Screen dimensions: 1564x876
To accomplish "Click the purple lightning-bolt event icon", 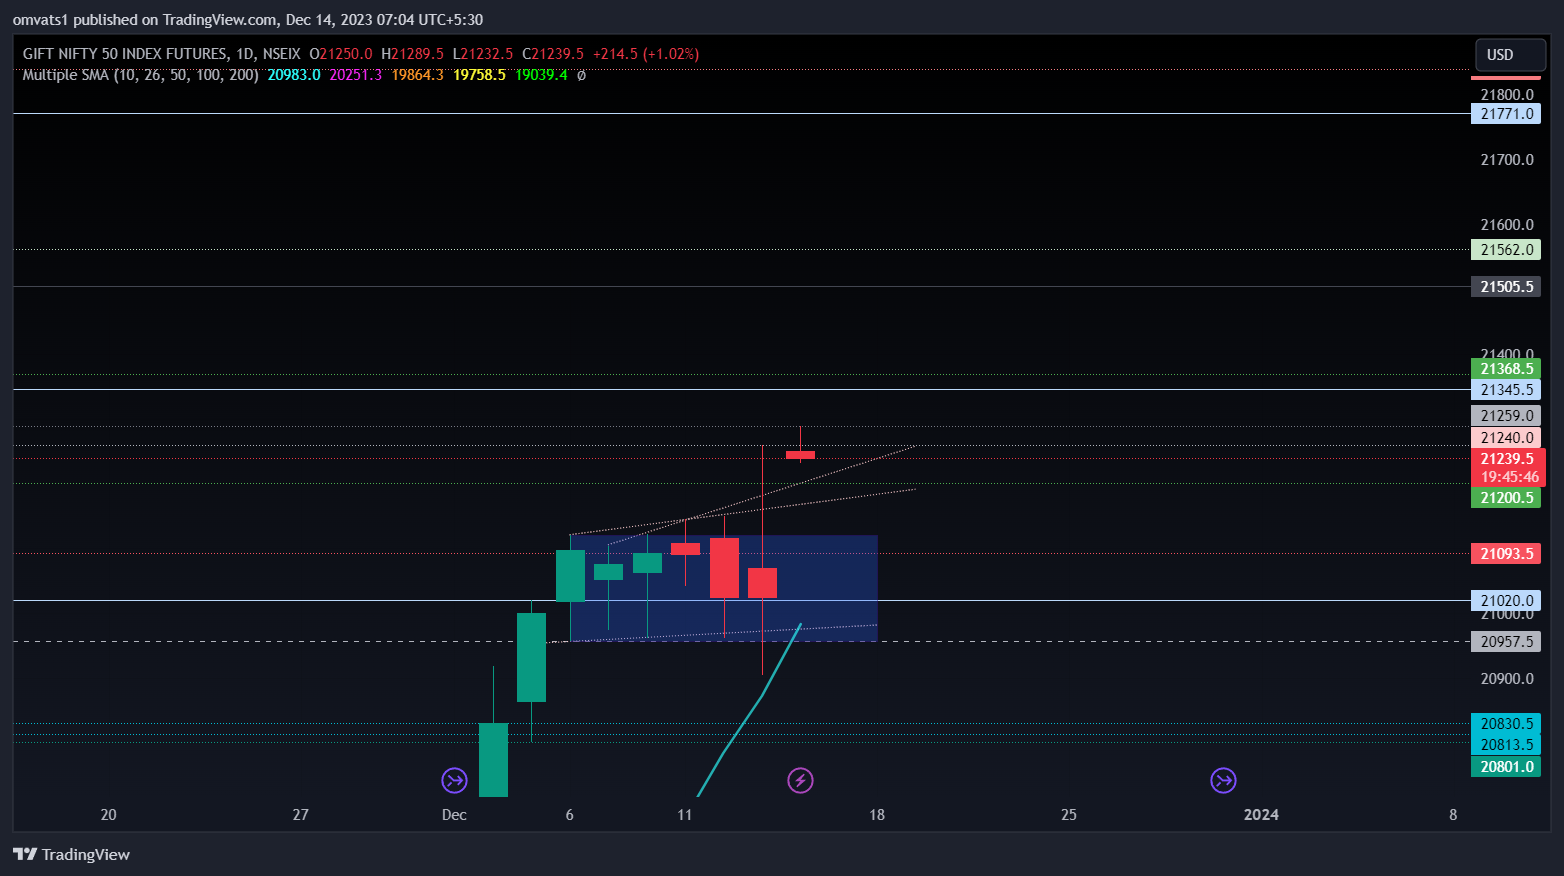I will tap(800, 780).
